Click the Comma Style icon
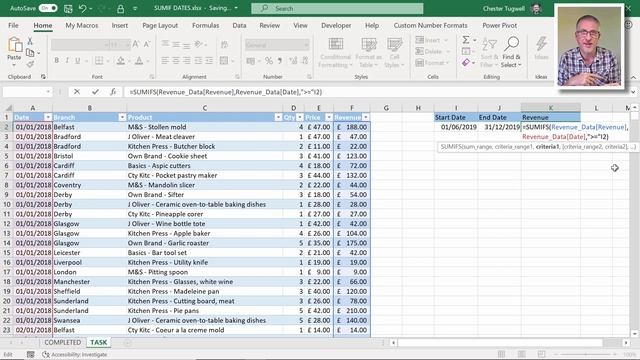 pyautogui.click(x=280, y=61)
